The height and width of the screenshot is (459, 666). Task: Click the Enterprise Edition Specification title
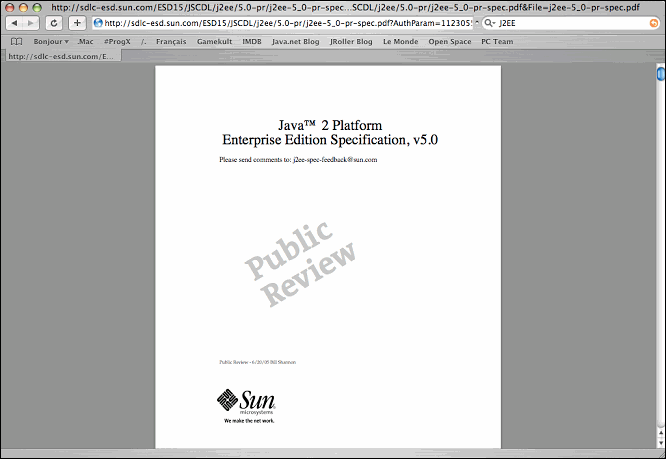click(x=330, y=140)
